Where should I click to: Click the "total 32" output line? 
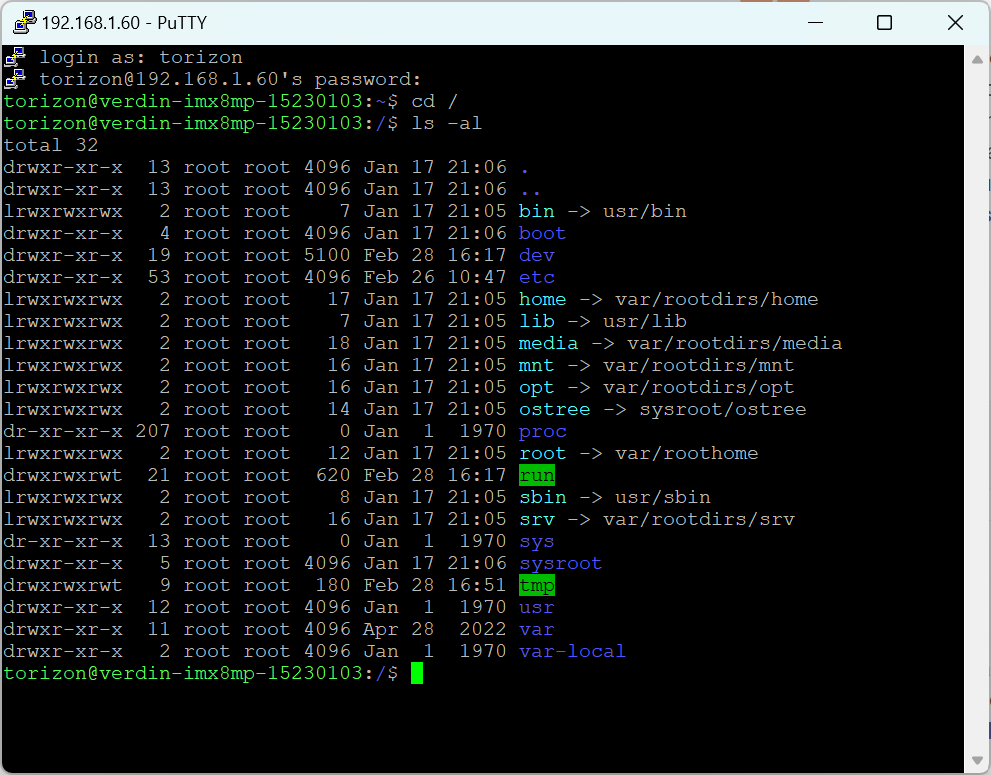pyautogui.click(x=51, y=145)
